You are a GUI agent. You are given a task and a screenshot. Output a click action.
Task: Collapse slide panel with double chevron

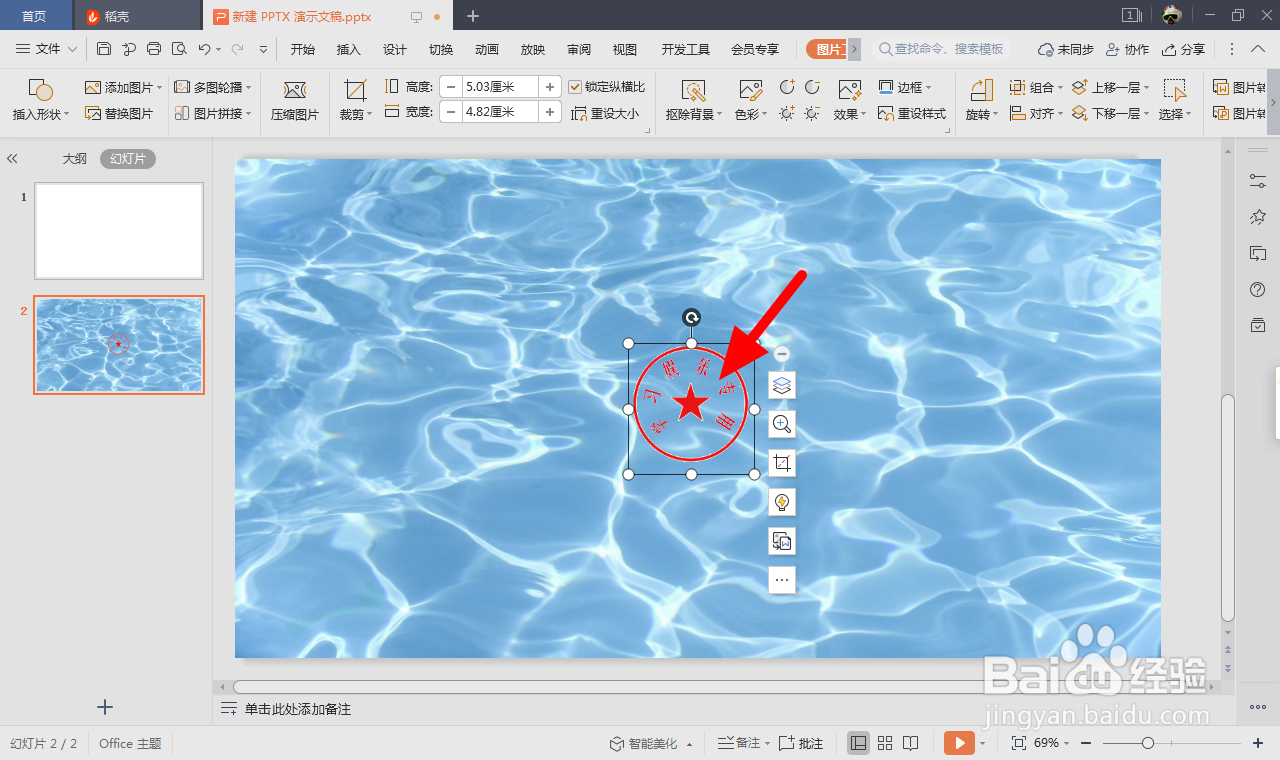[13, 159]
